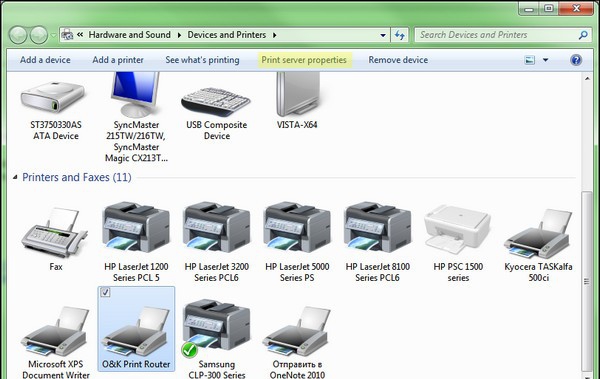This screenshot has height=379, width=600.
Task: Open the Help question mark icon
Action: coord(576,60)
